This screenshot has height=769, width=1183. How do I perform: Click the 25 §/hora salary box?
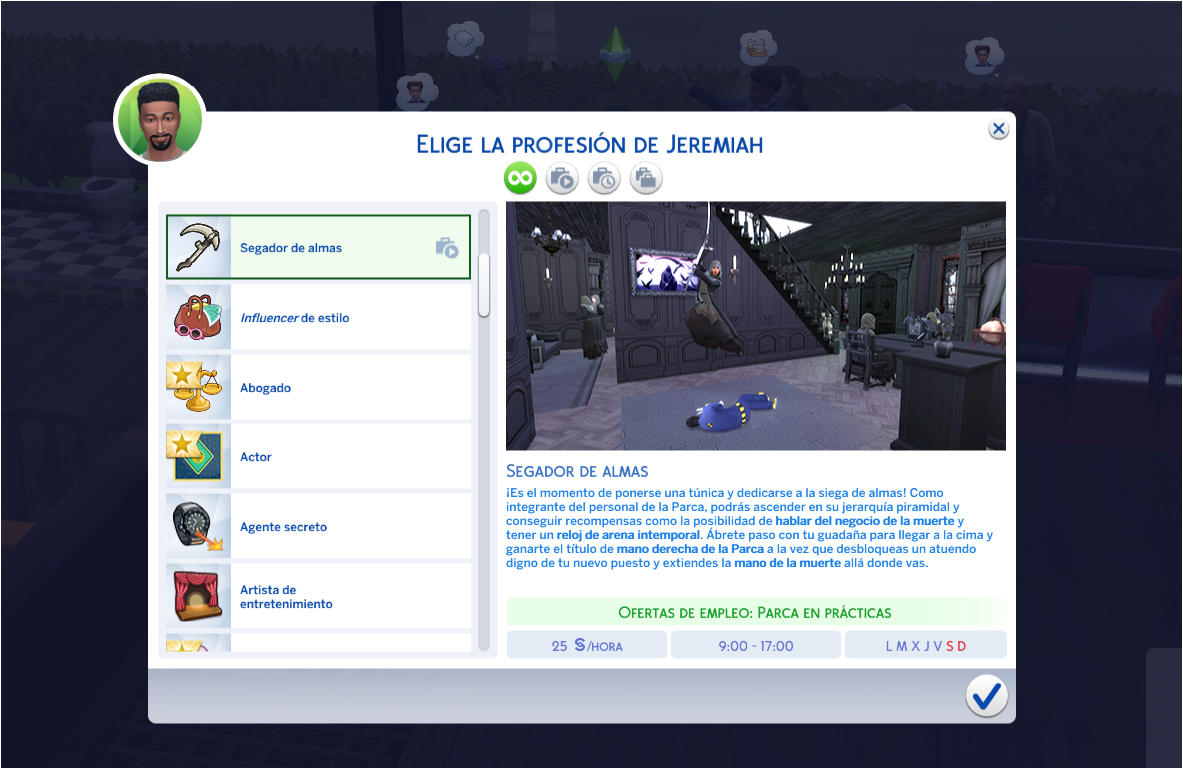[587, 645]
